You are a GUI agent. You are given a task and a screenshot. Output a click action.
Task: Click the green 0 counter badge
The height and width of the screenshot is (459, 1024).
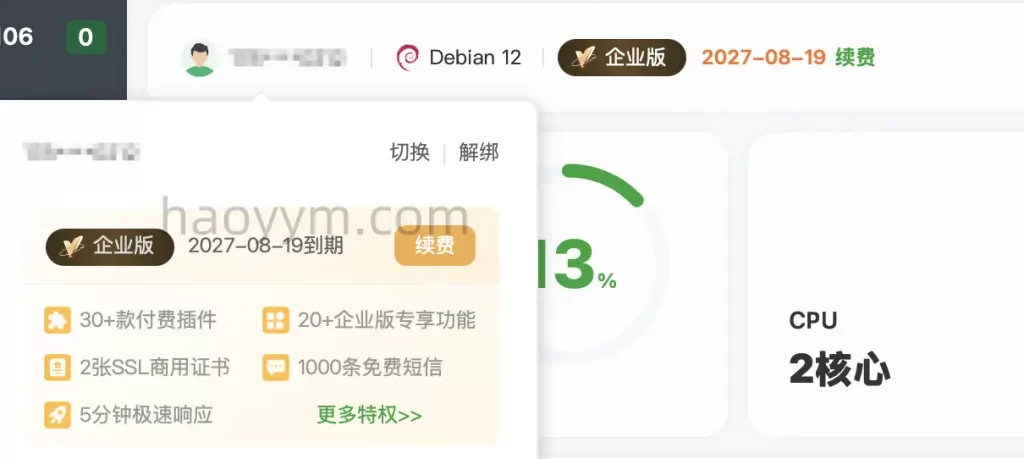tap(86, 37)
